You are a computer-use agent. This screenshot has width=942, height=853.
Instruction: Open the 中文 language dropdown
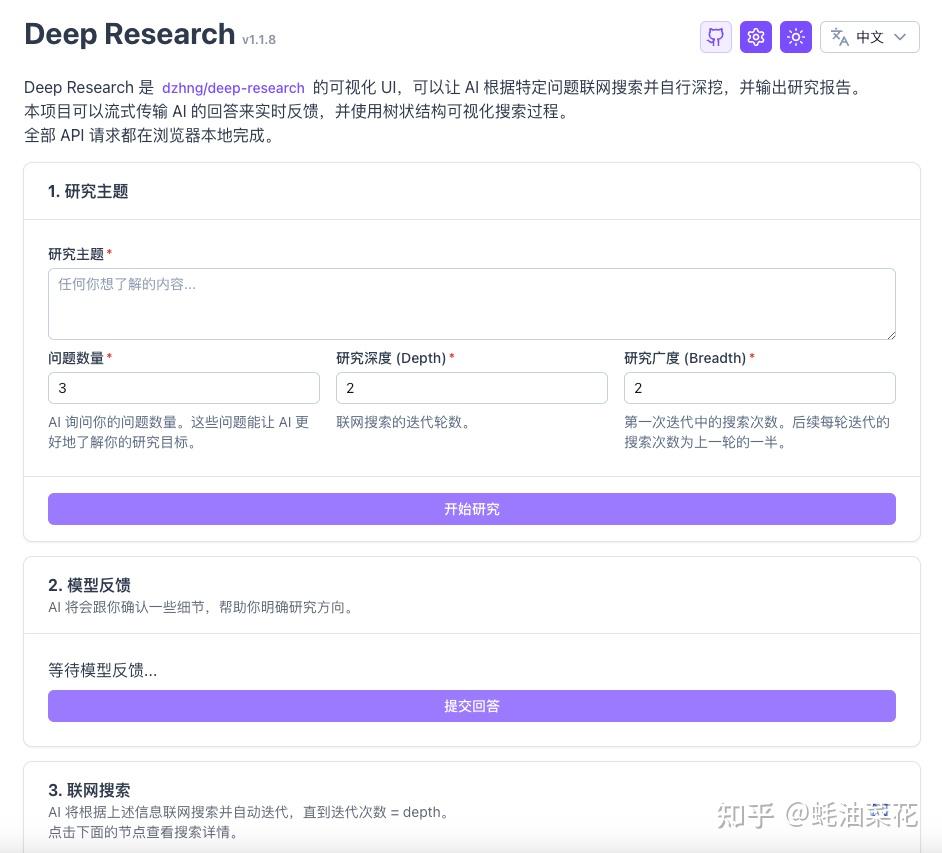click(x=869, y=37)
